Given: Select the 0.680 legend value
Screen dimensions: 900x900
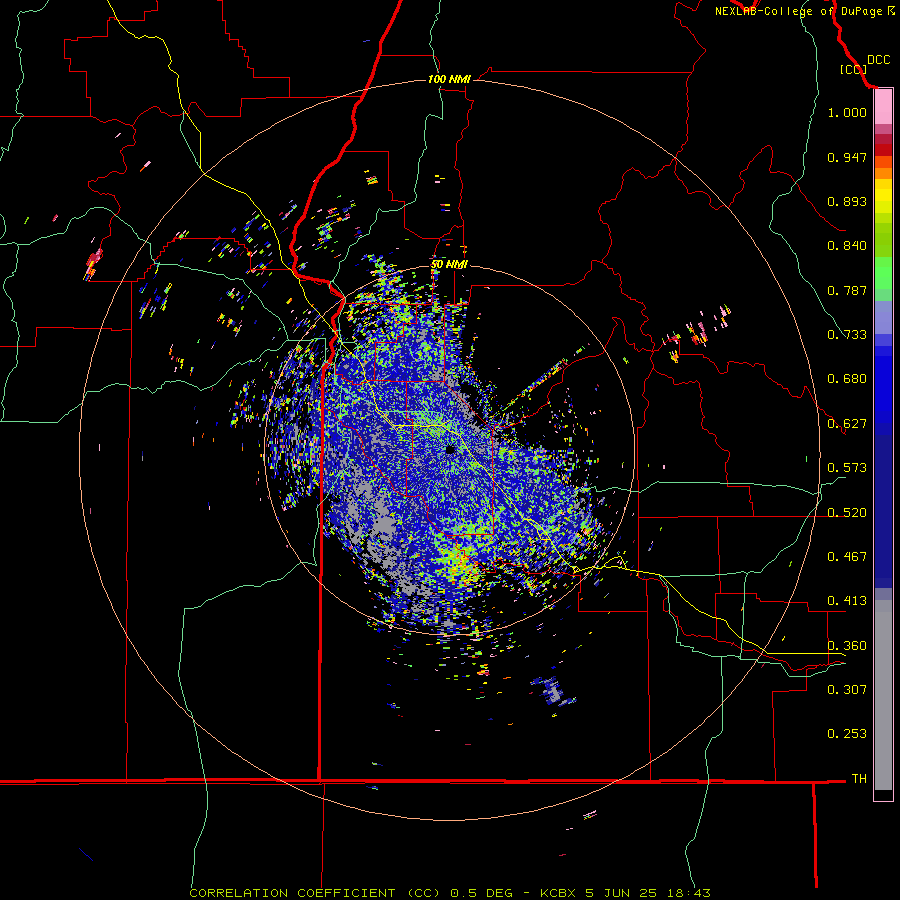Looking at the screenshot, I should (x=847, y=379).
